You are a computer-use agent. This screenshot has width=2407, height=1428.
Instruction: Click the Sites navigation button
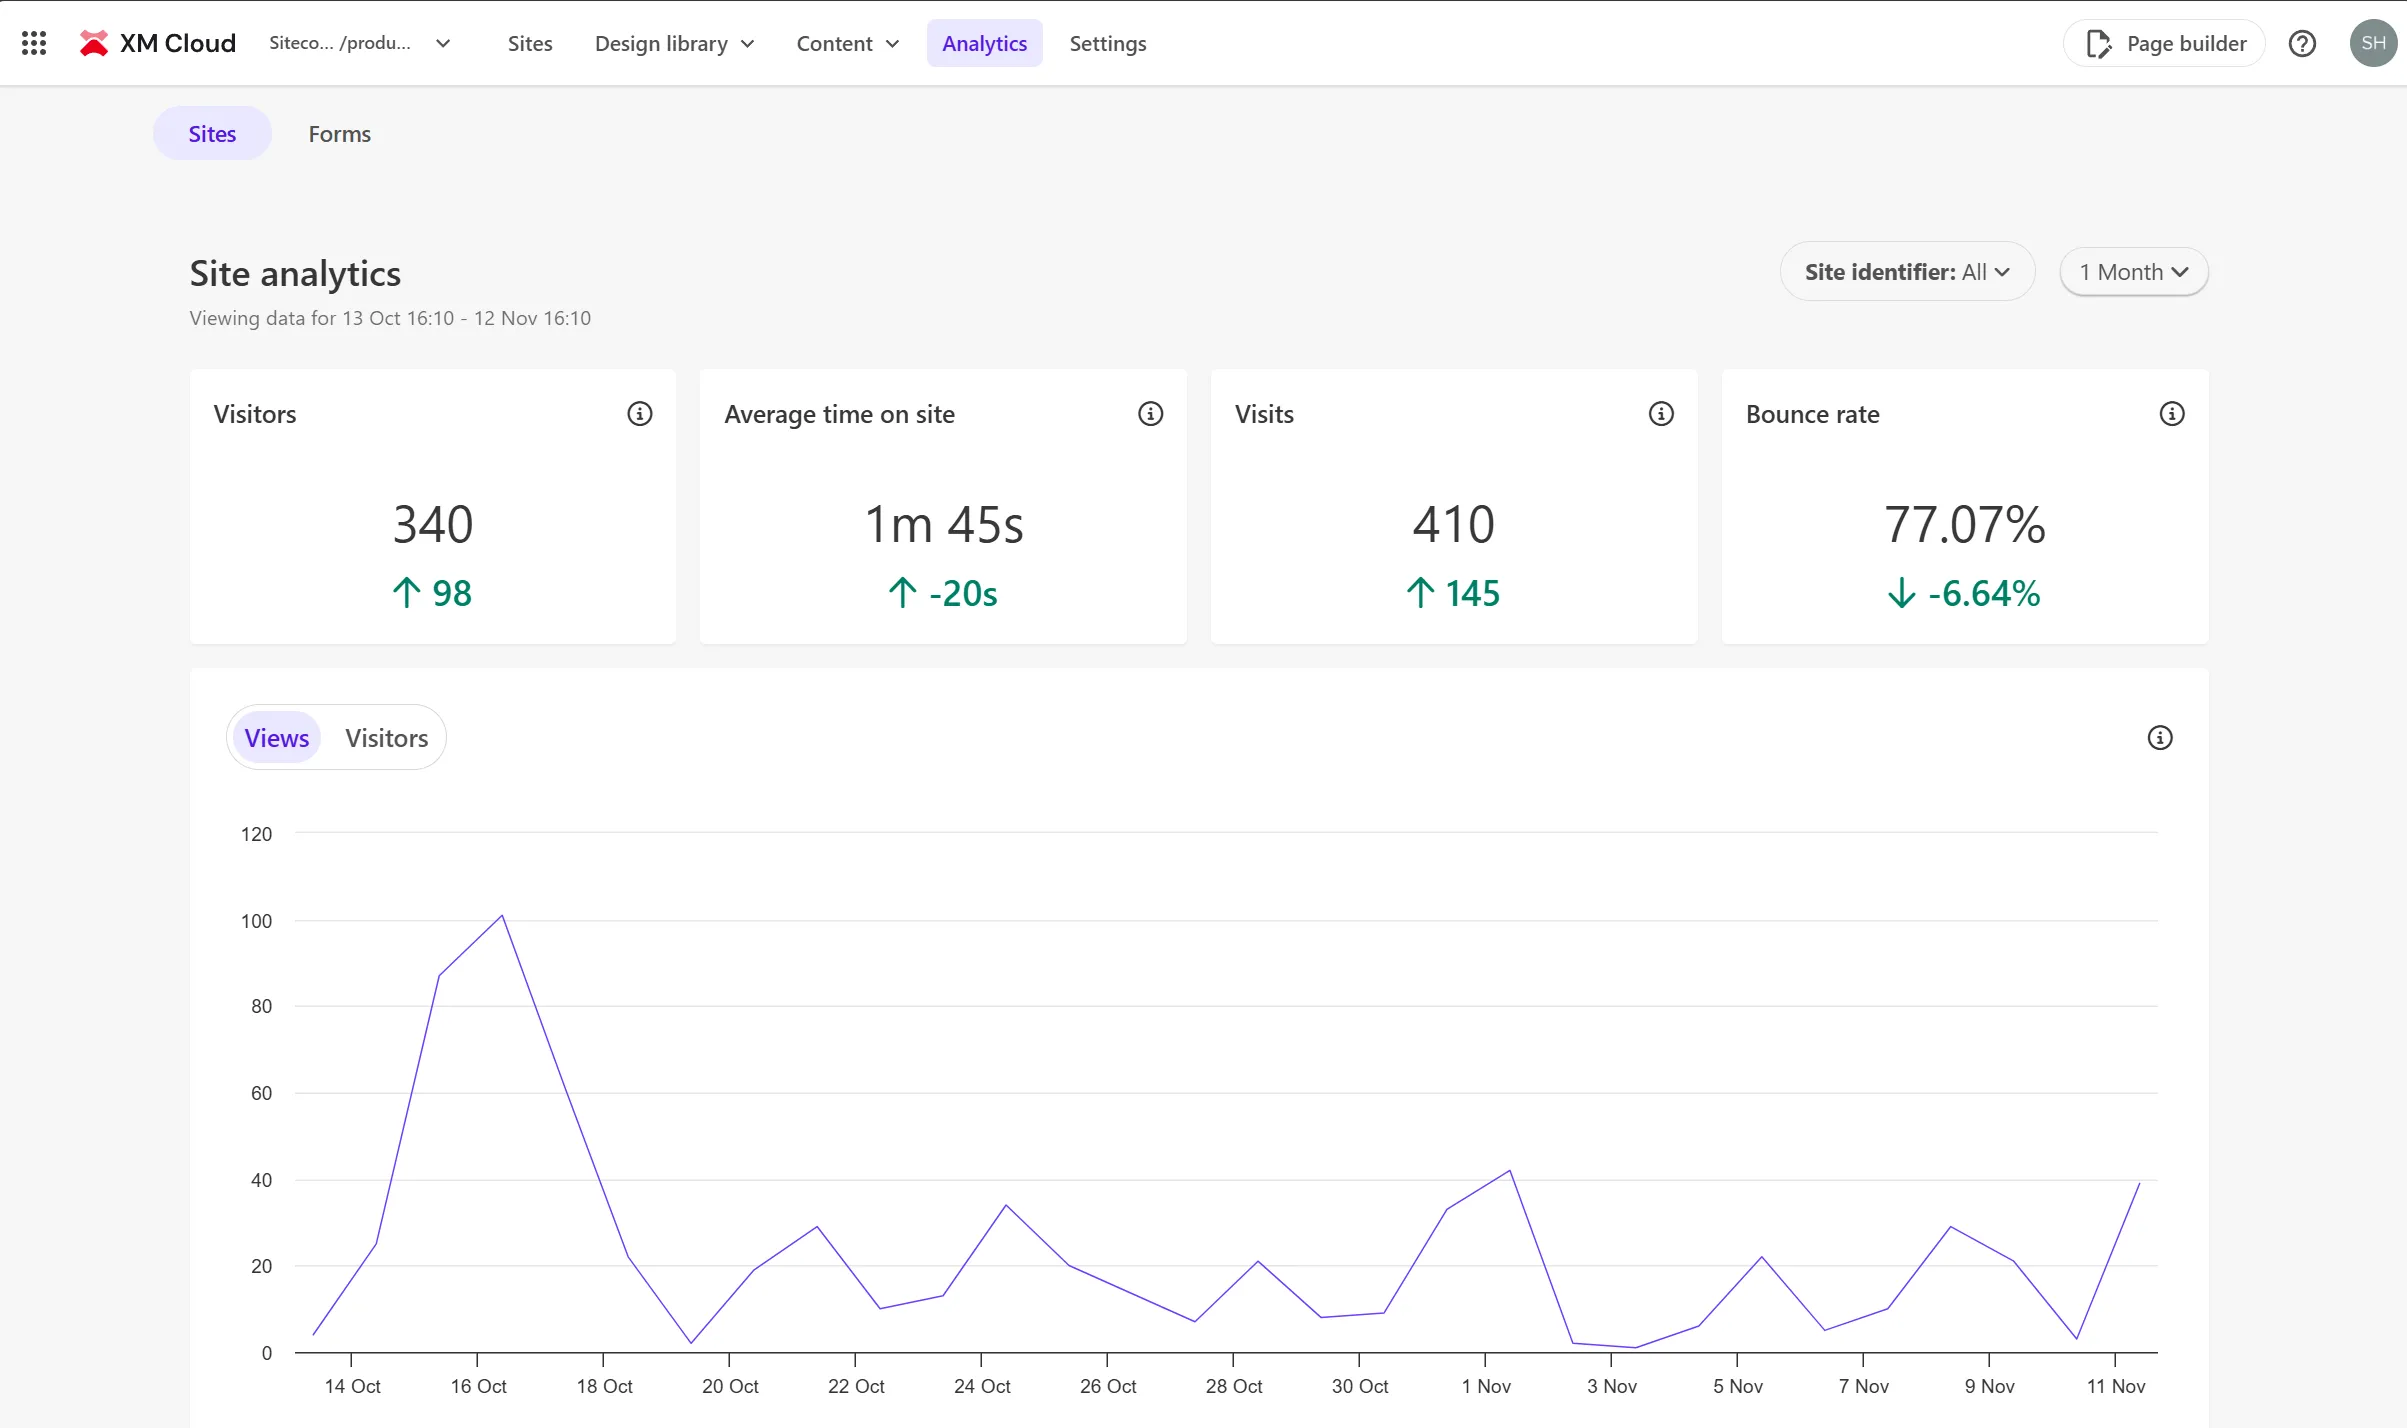529,42
